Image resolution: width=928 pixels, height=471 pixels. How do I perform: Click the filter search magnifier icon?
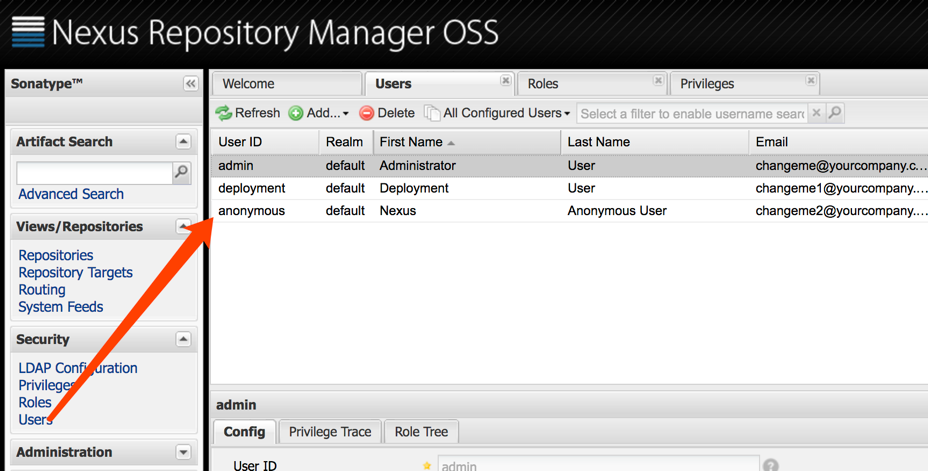point(835,113)
